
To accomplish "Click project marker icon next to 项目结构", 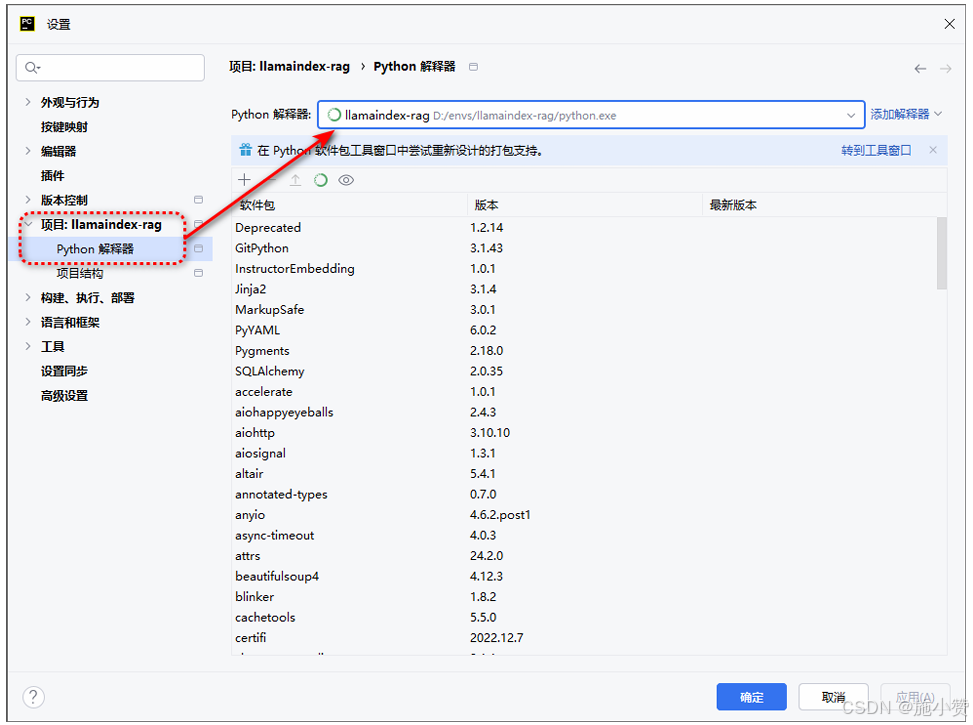I will (199, 273).
